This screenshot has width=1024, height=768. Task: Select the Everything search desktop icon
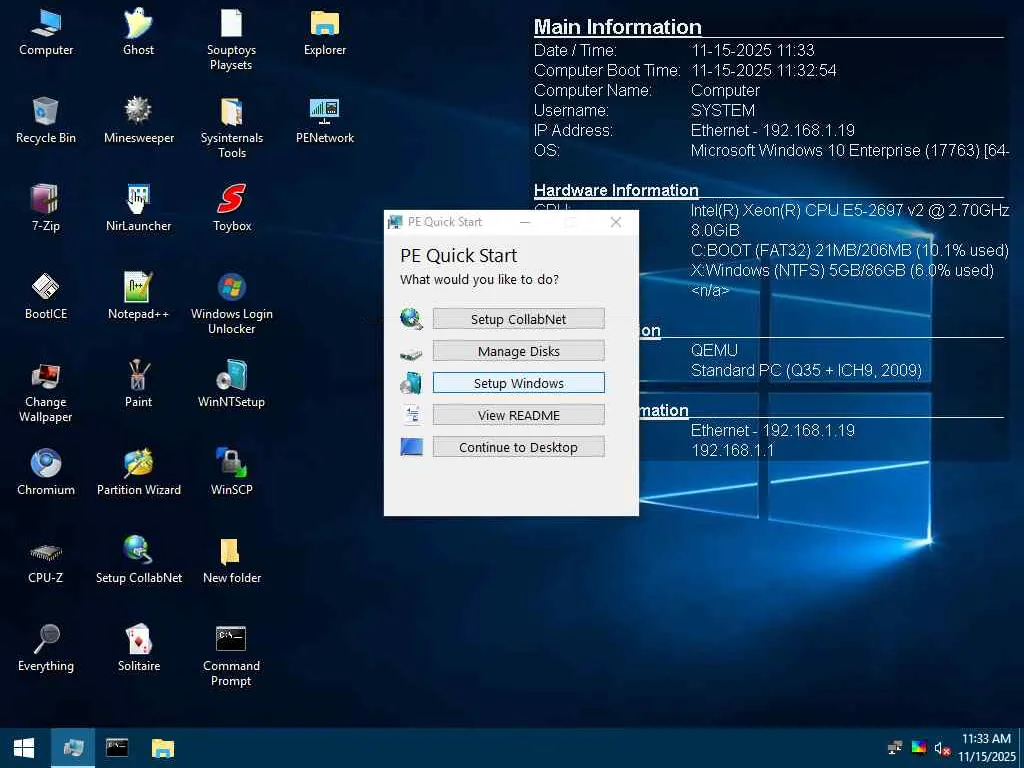point(46,649)
